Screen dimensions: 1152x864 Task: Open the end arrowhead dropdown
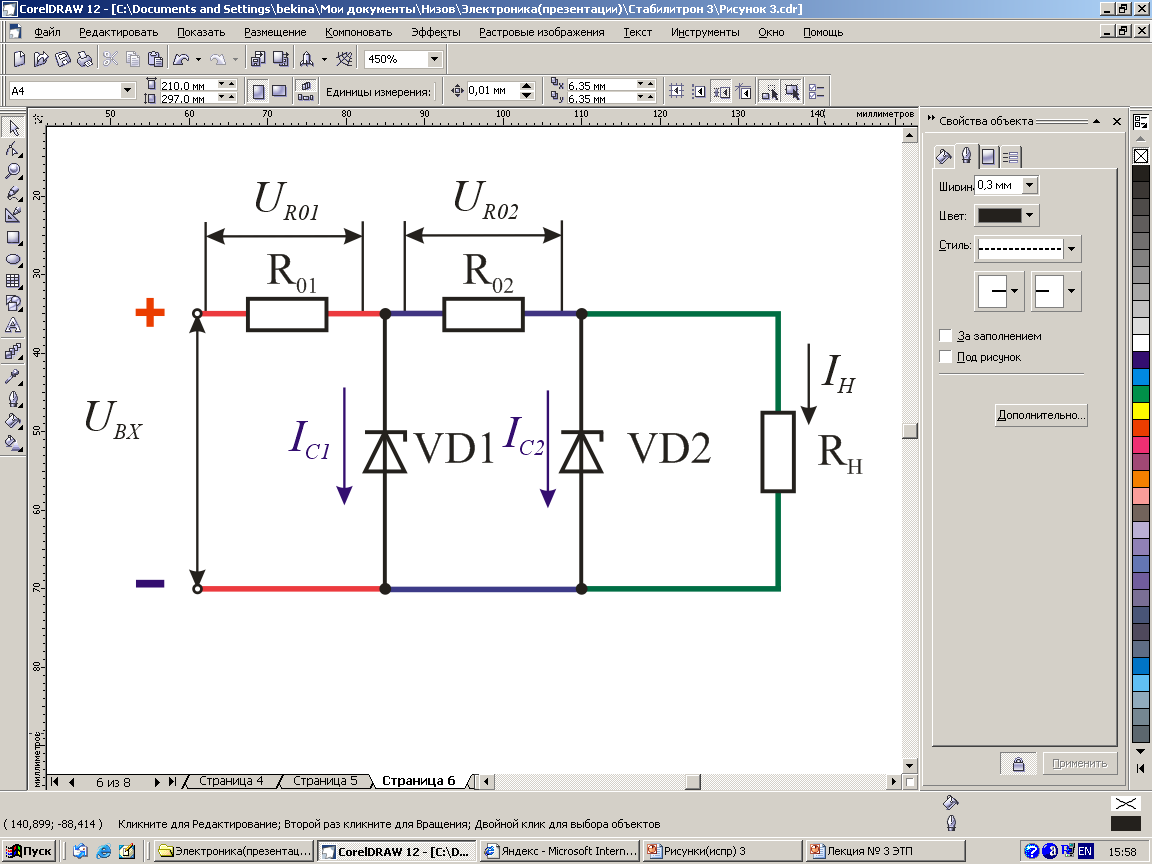tap(1072, 291)
